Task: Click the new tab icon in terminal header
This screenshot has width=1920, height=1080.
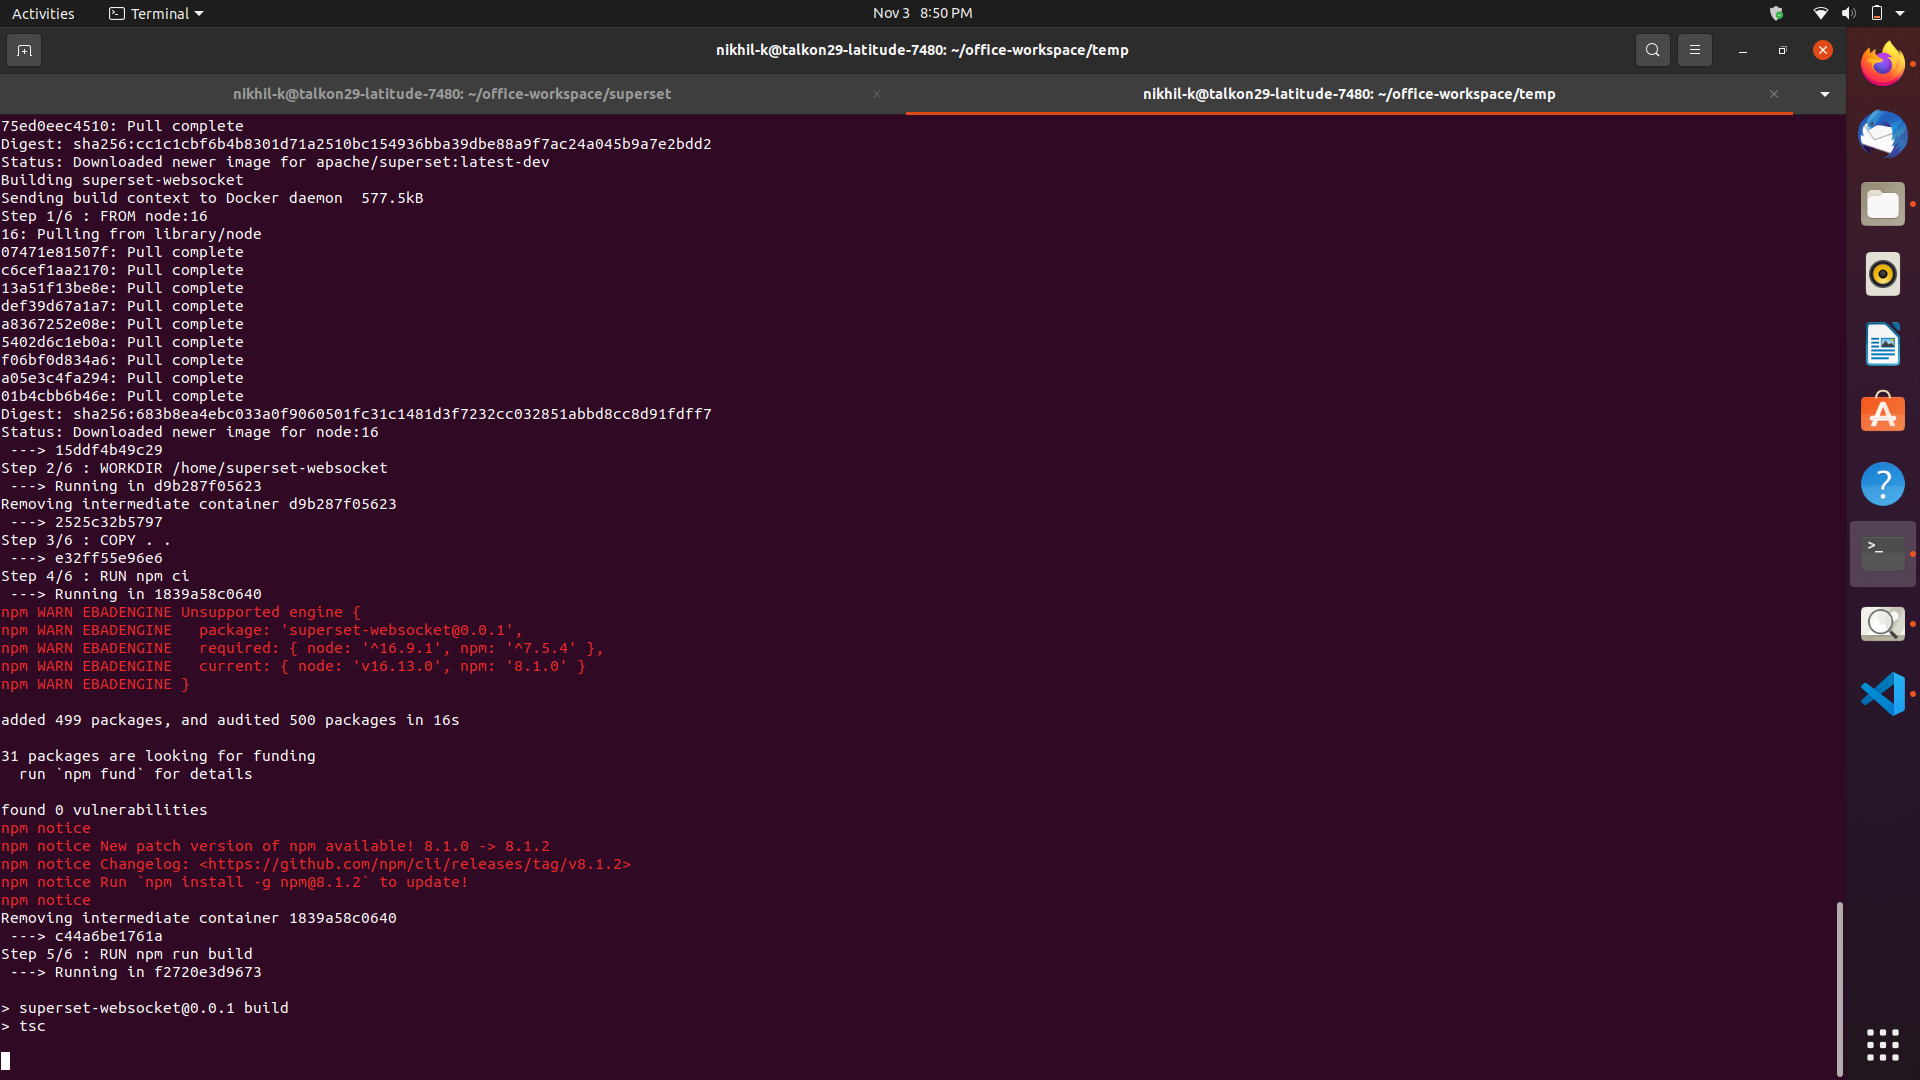Action: (24, 50)
